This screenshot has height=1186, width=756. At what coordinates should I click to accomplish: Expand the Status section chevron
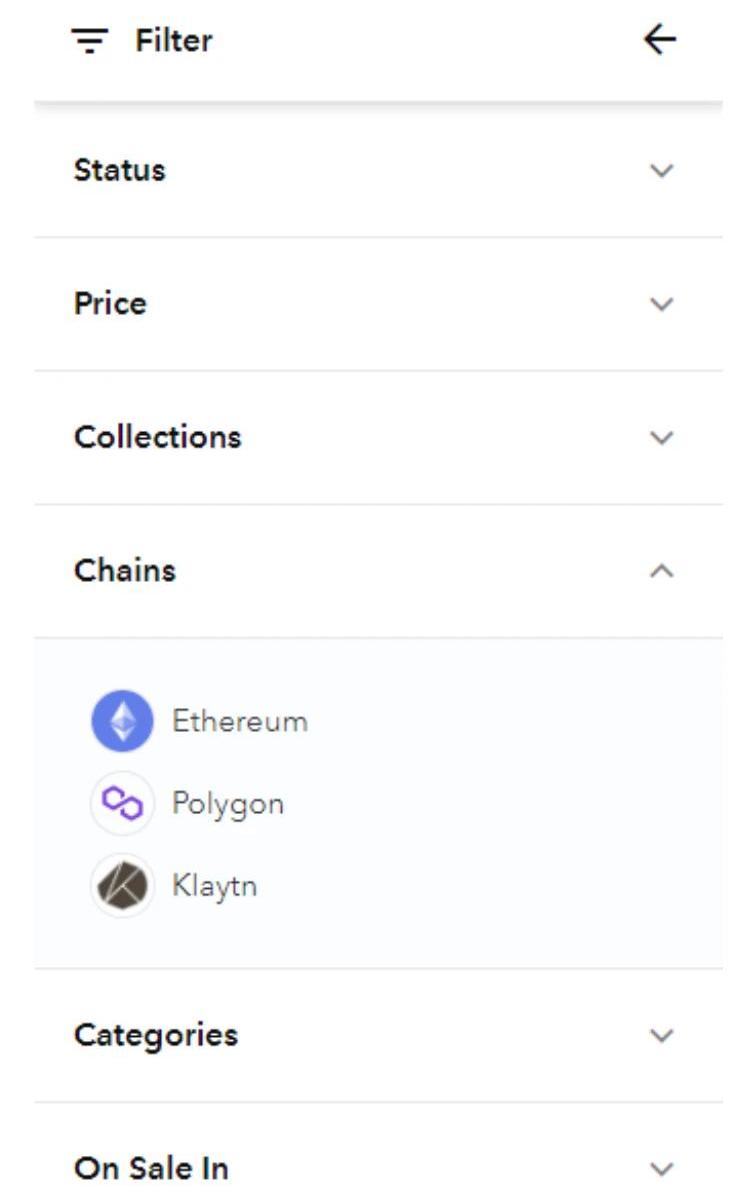[661, 170]
